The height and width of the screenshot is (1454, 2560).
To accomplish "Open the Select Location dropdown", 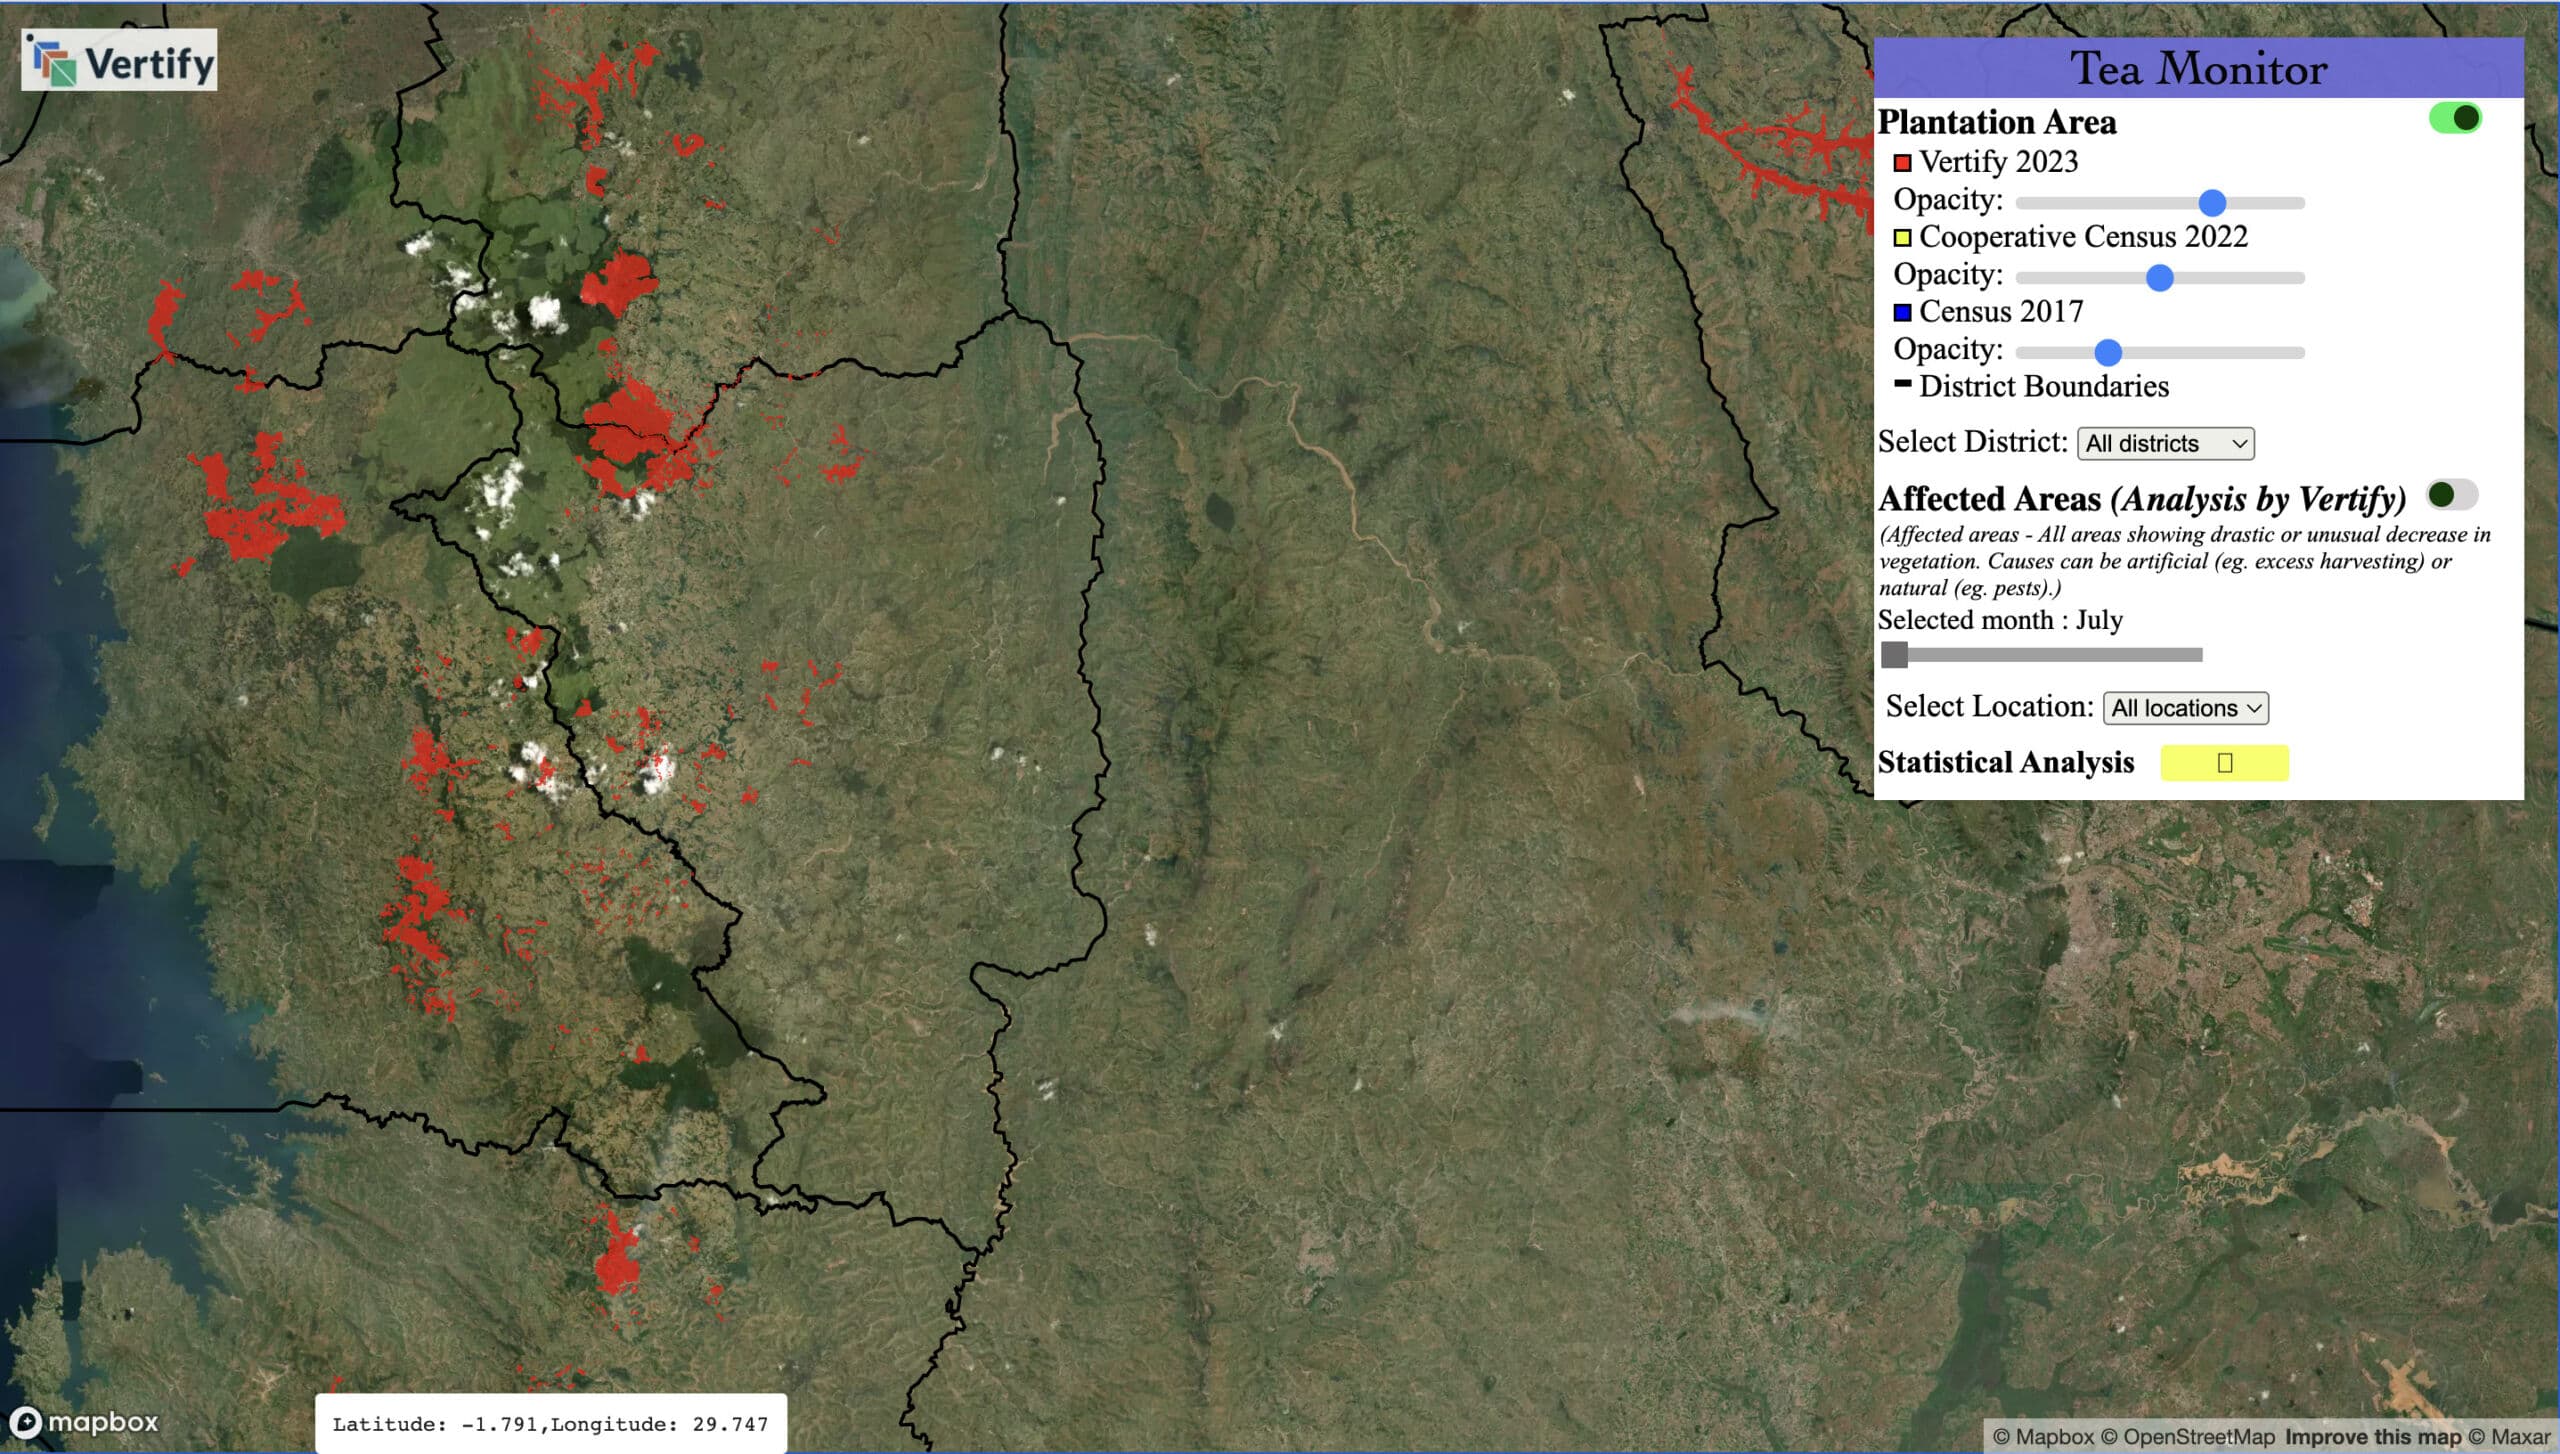I will pyautogui.click(x=2185, y=708).
